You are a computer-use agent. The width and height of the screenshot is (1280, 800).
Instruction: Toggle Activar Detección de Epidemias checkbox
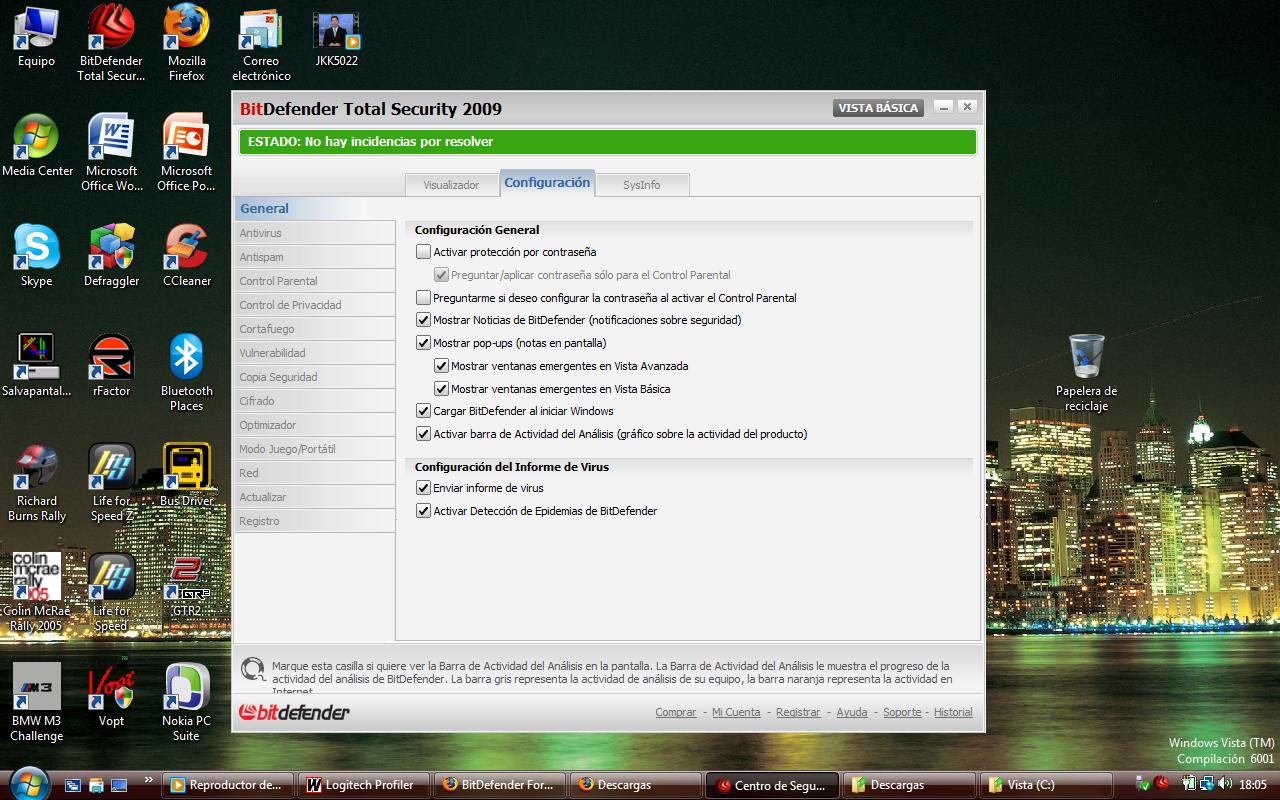[424, 511]
